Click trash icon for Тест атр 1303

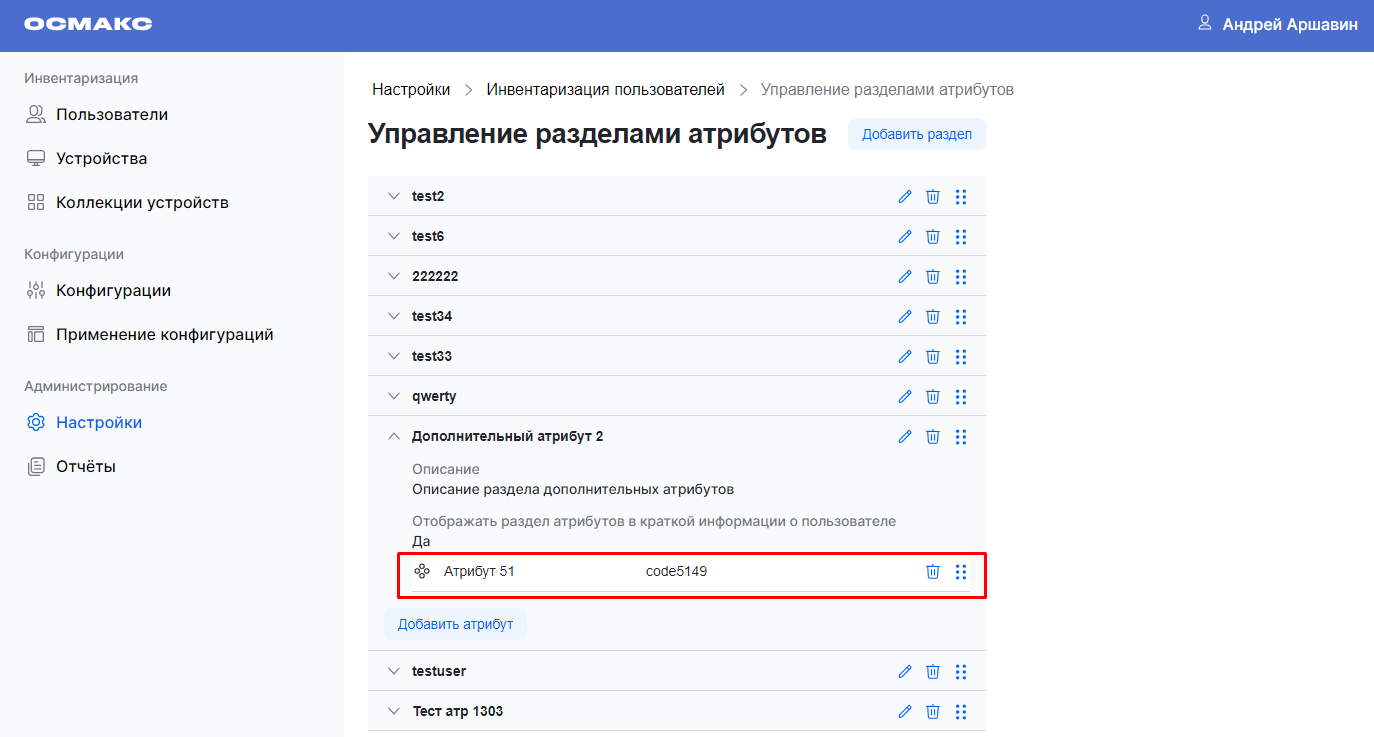933,712
